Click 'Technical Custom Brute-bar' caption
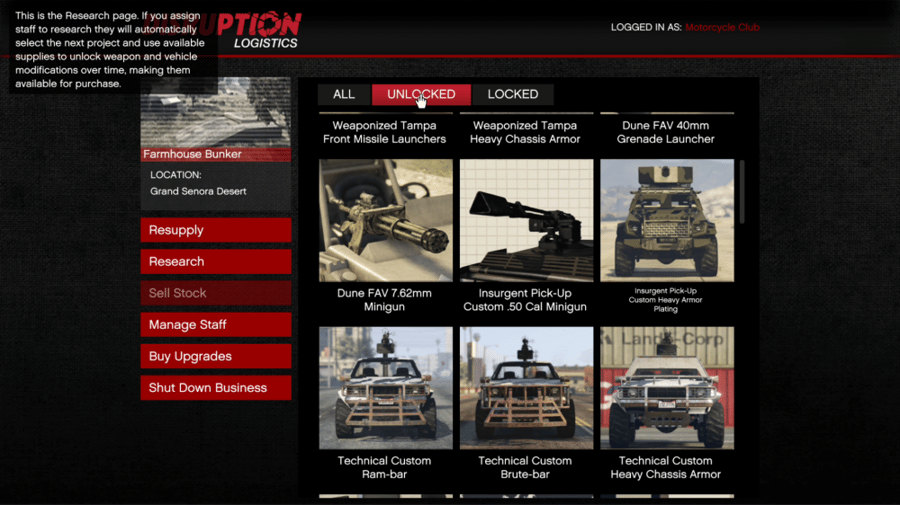The image size is (900, 505). point(525,468)
